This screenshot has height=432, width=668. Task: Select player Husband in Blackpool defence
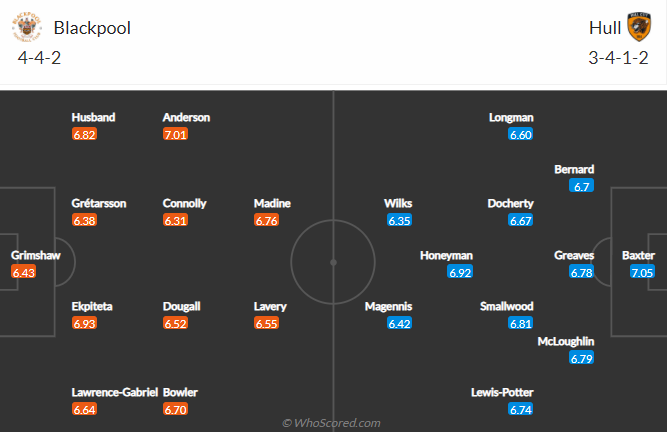point(93,117)
